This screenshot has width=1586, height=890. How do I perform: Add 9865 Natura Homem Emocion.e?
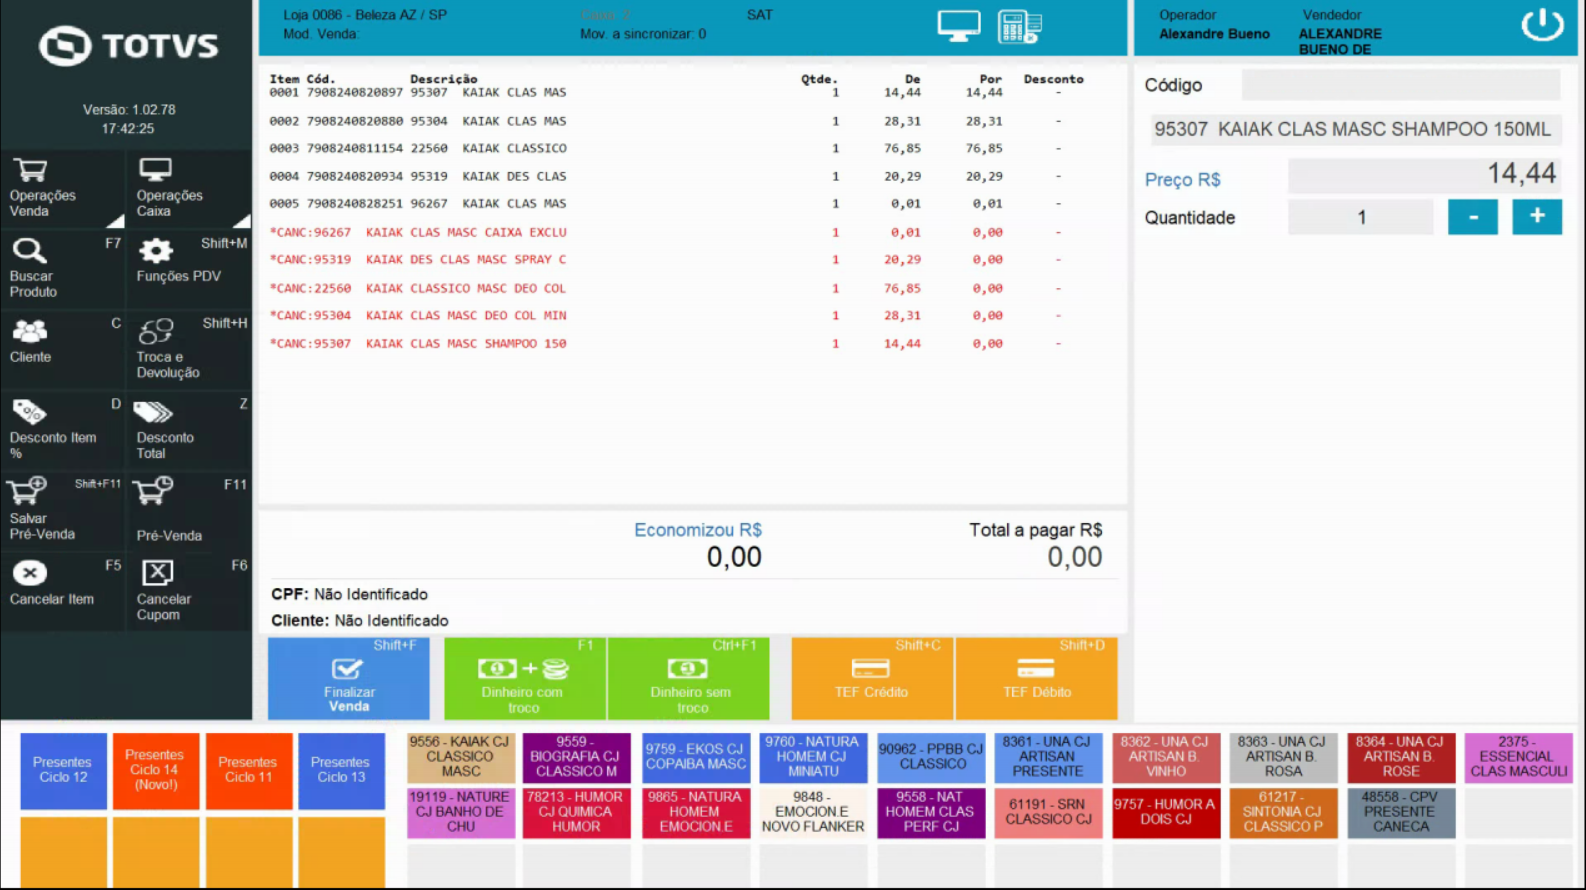coord(695,813)
